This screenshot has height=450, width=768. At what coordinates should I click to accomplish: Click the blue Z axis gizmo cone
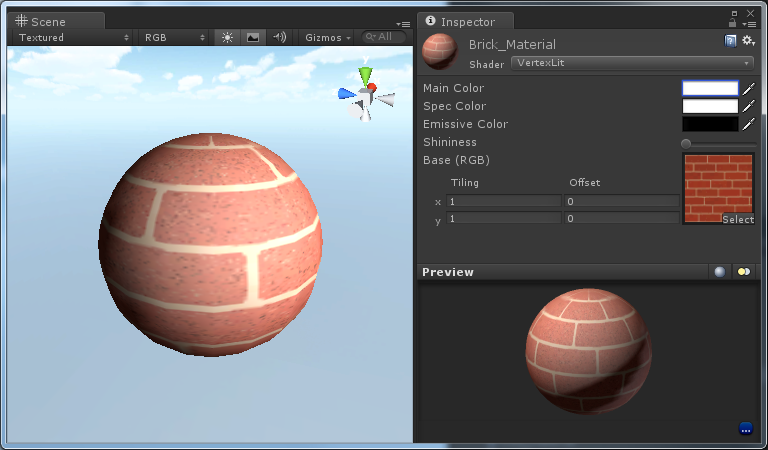(346, 94)
